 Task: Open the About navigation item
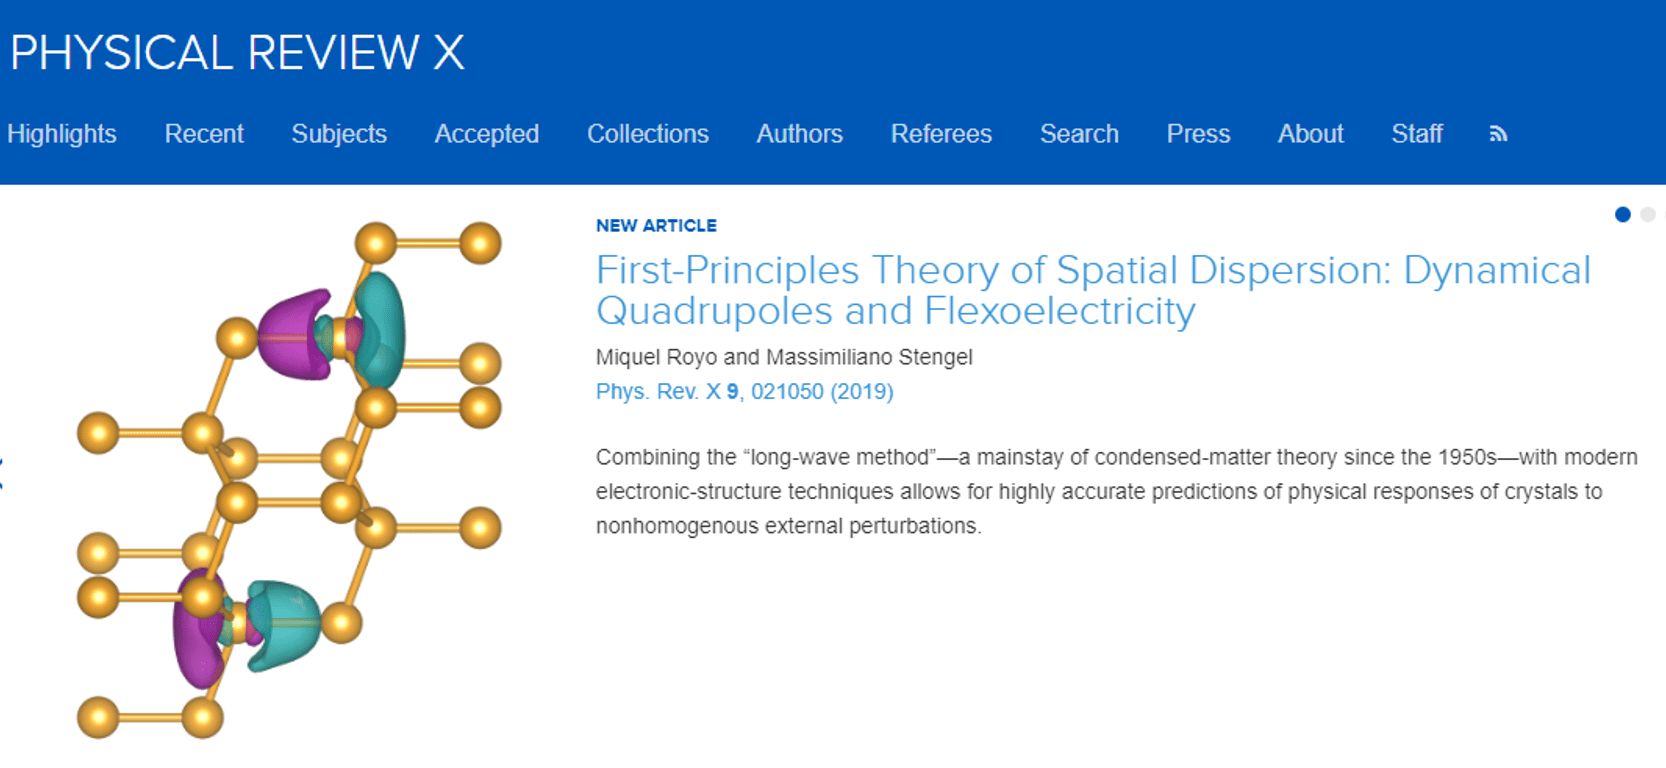tap(1311, 134)
